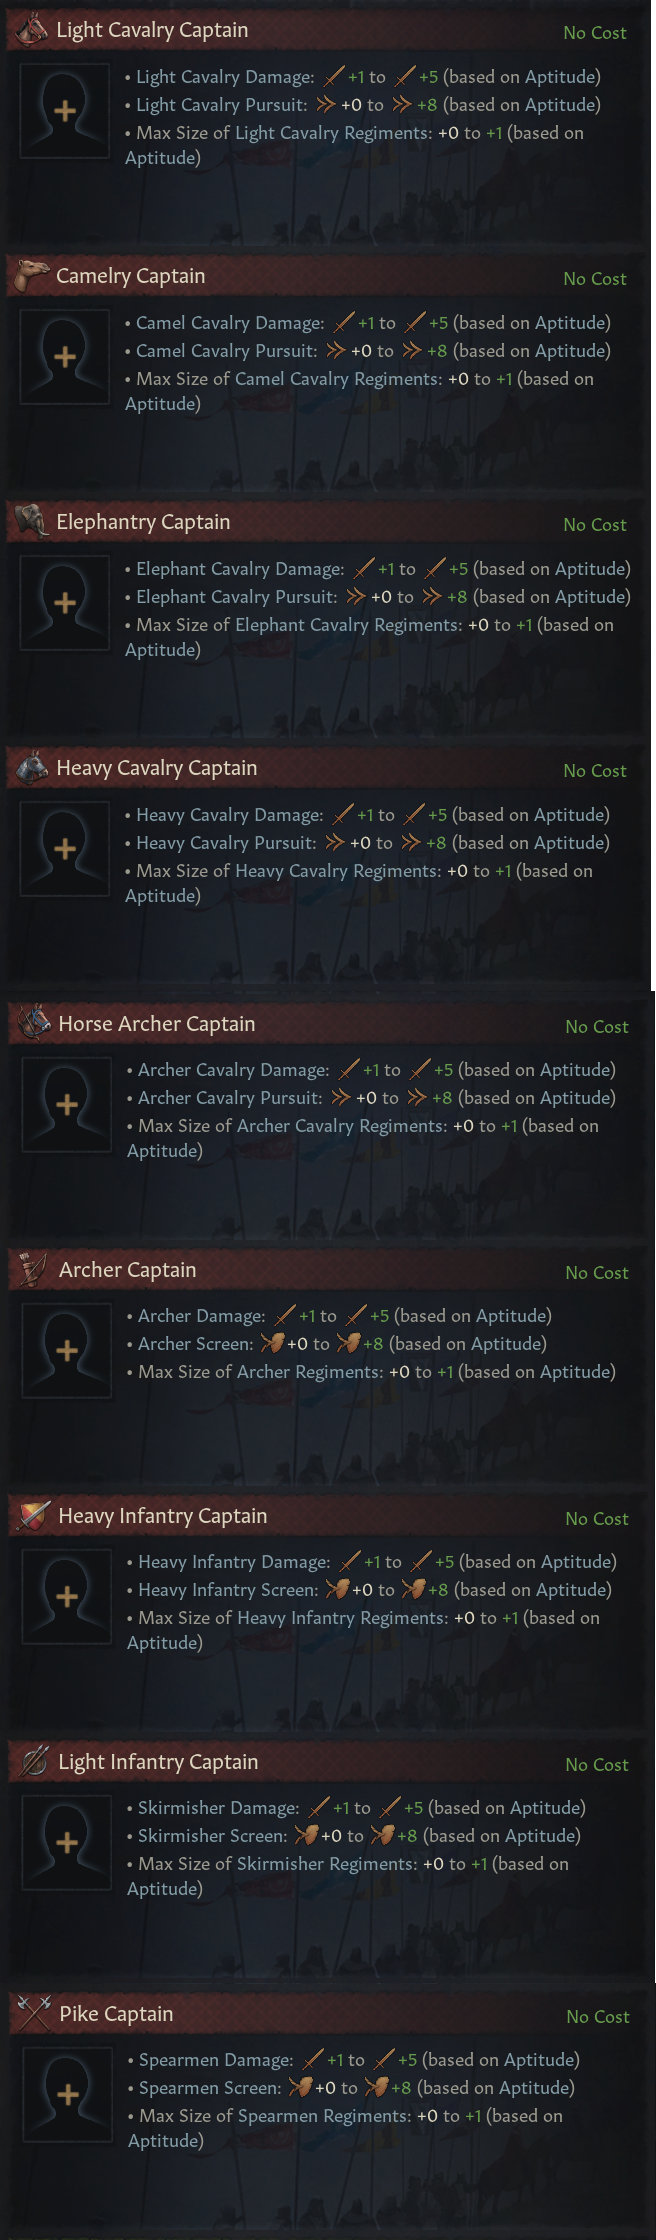The height and width of the screenshot is (2240, 656).
Task: Click the Light Cavalry Captain horse icon
Action: coord(32,30)
